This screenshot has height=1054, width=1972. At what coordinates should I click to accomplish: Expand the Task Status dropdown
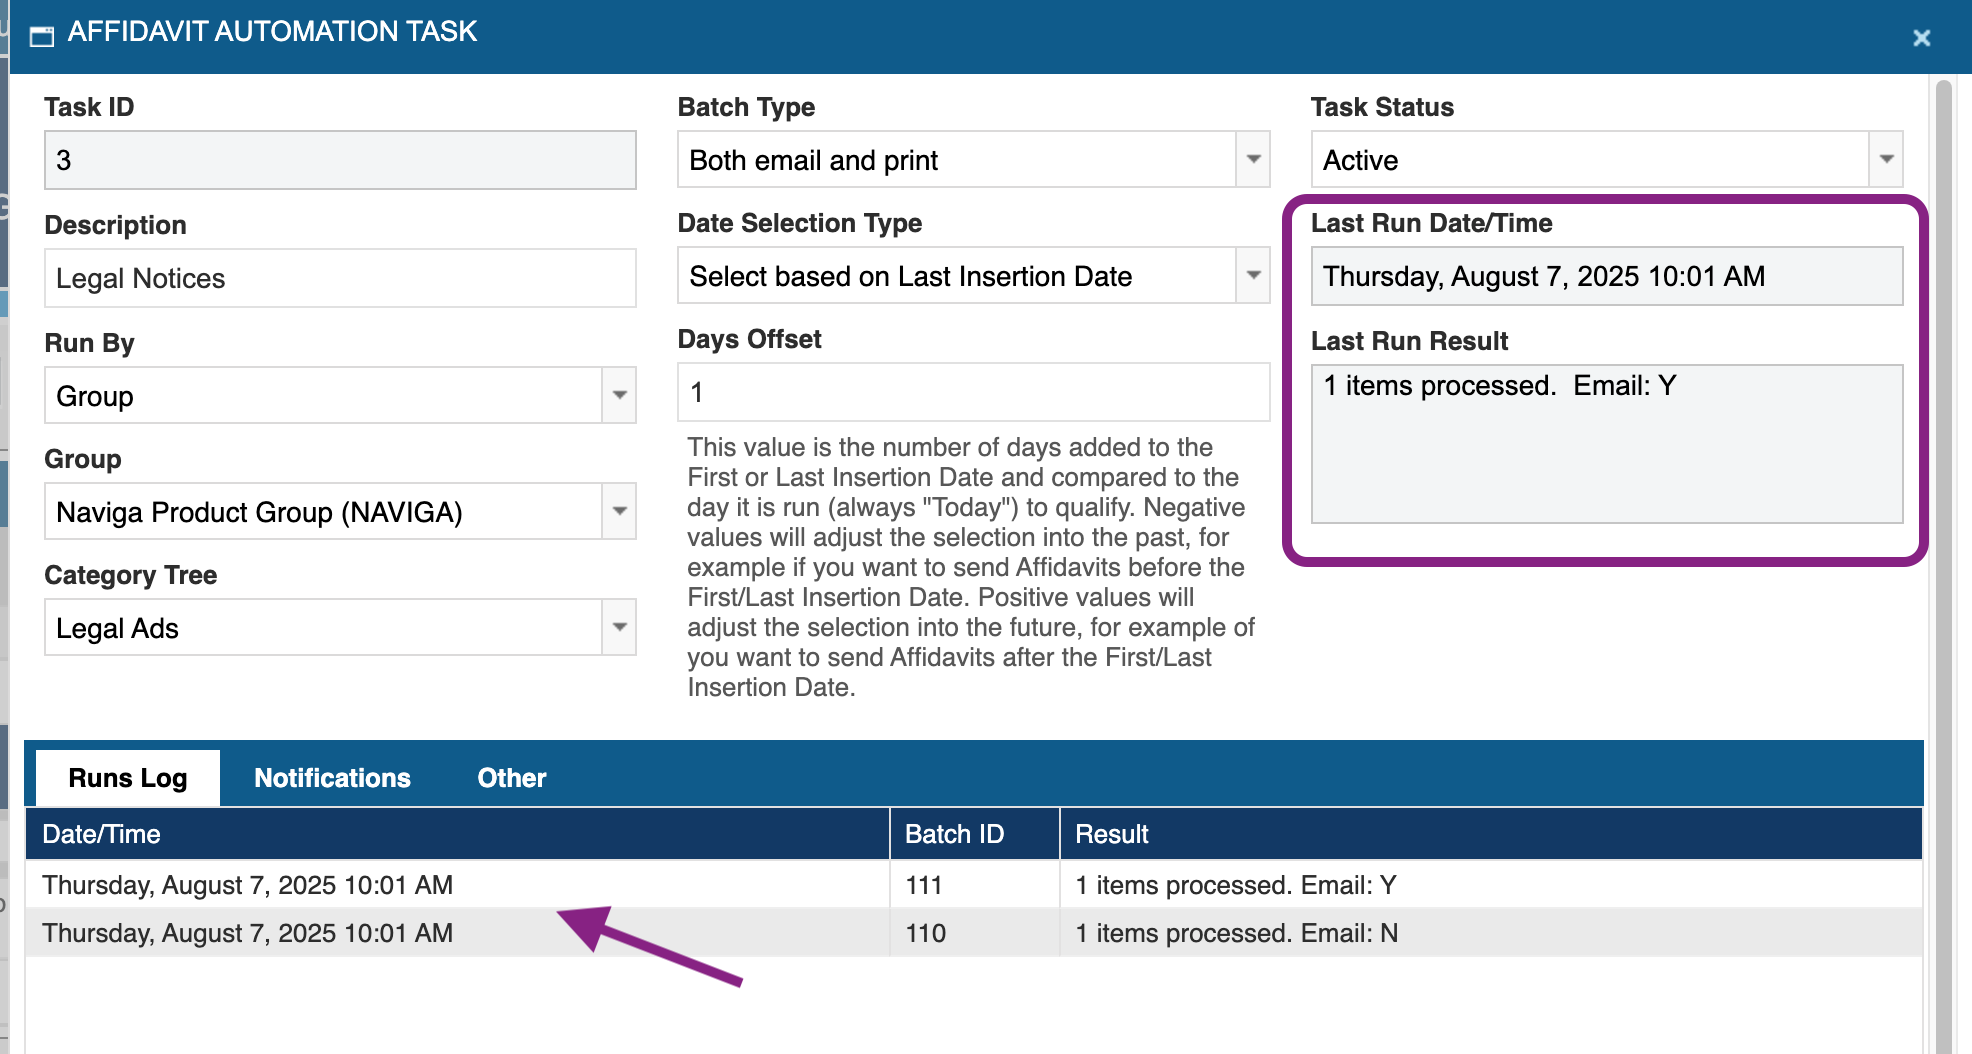1886,160
